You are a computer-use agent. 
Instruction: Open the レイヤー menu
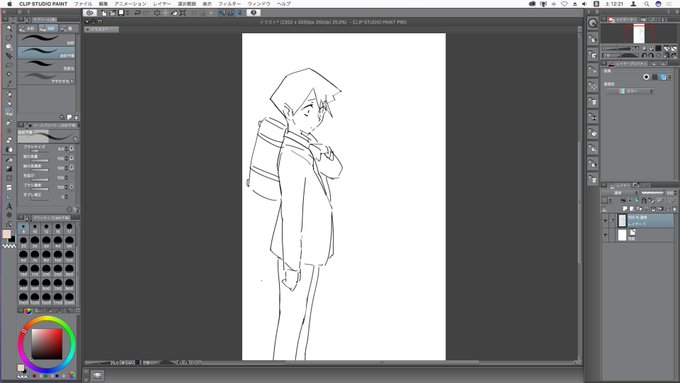pos(162,3)
